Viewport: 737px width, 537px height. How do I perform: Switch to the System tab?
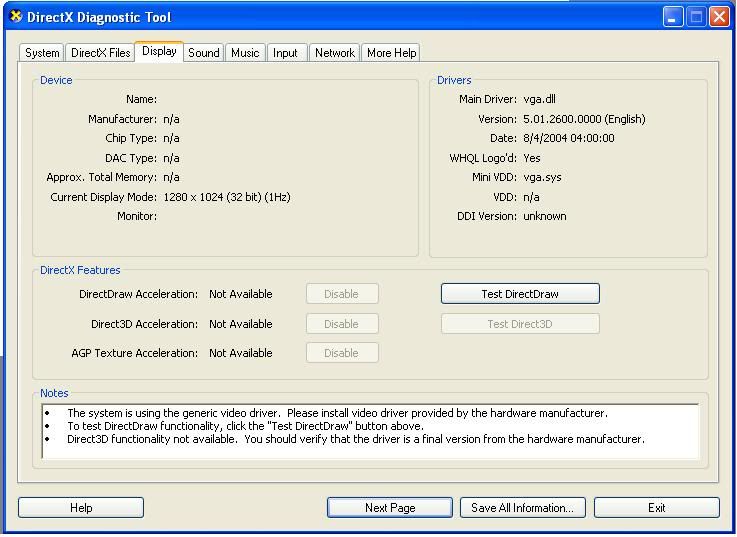42,53
